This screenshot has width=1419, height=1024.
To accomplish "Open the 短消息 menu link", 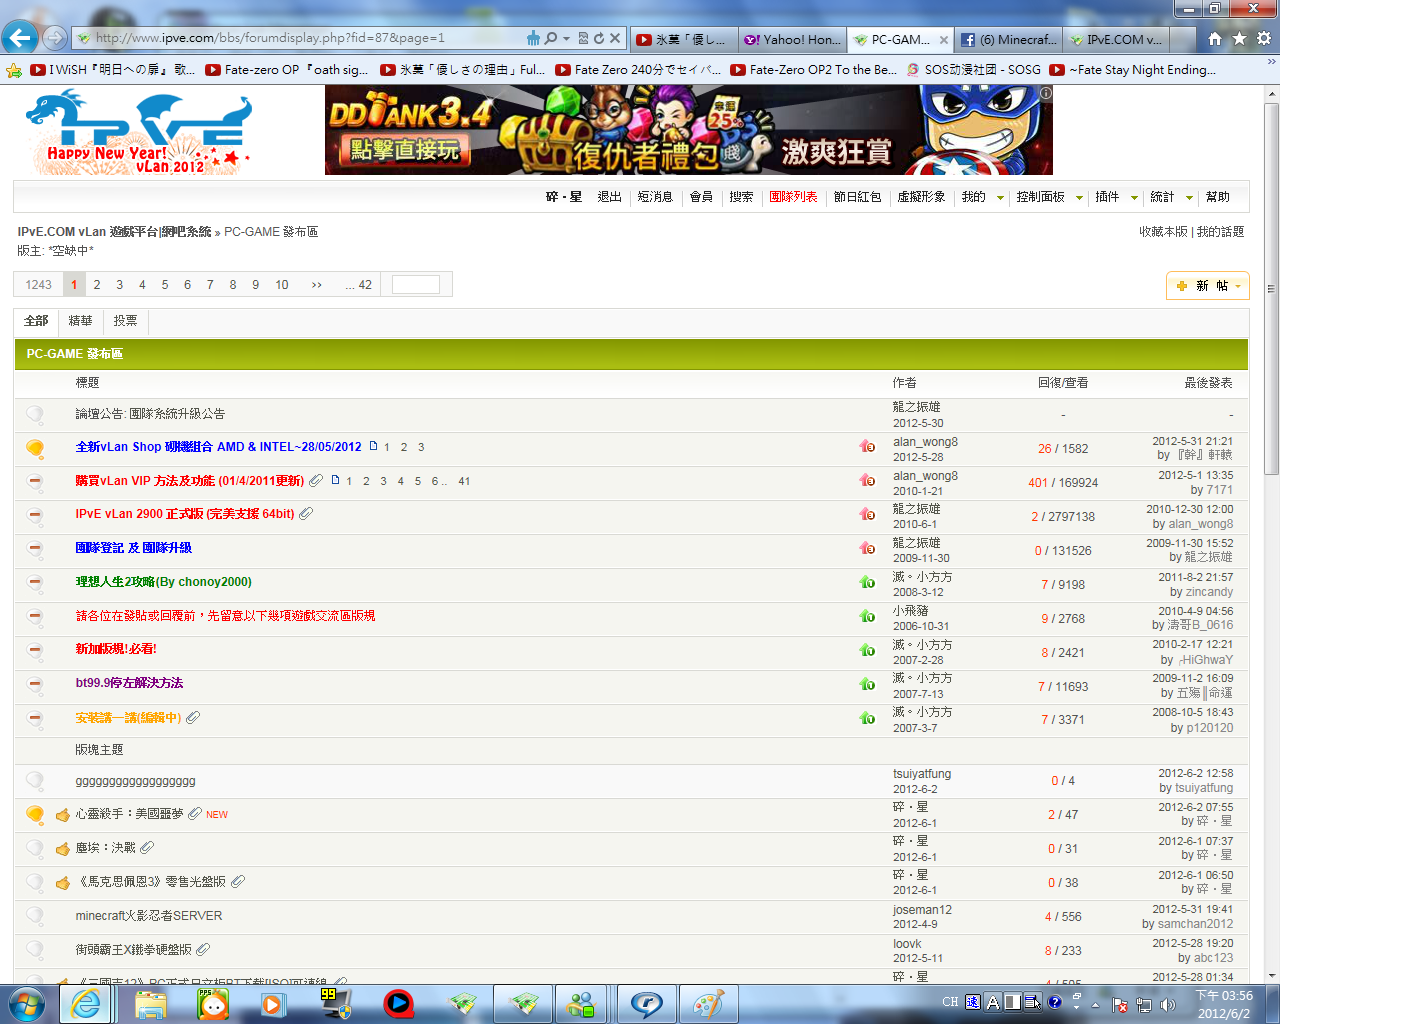I will (655, 197).
